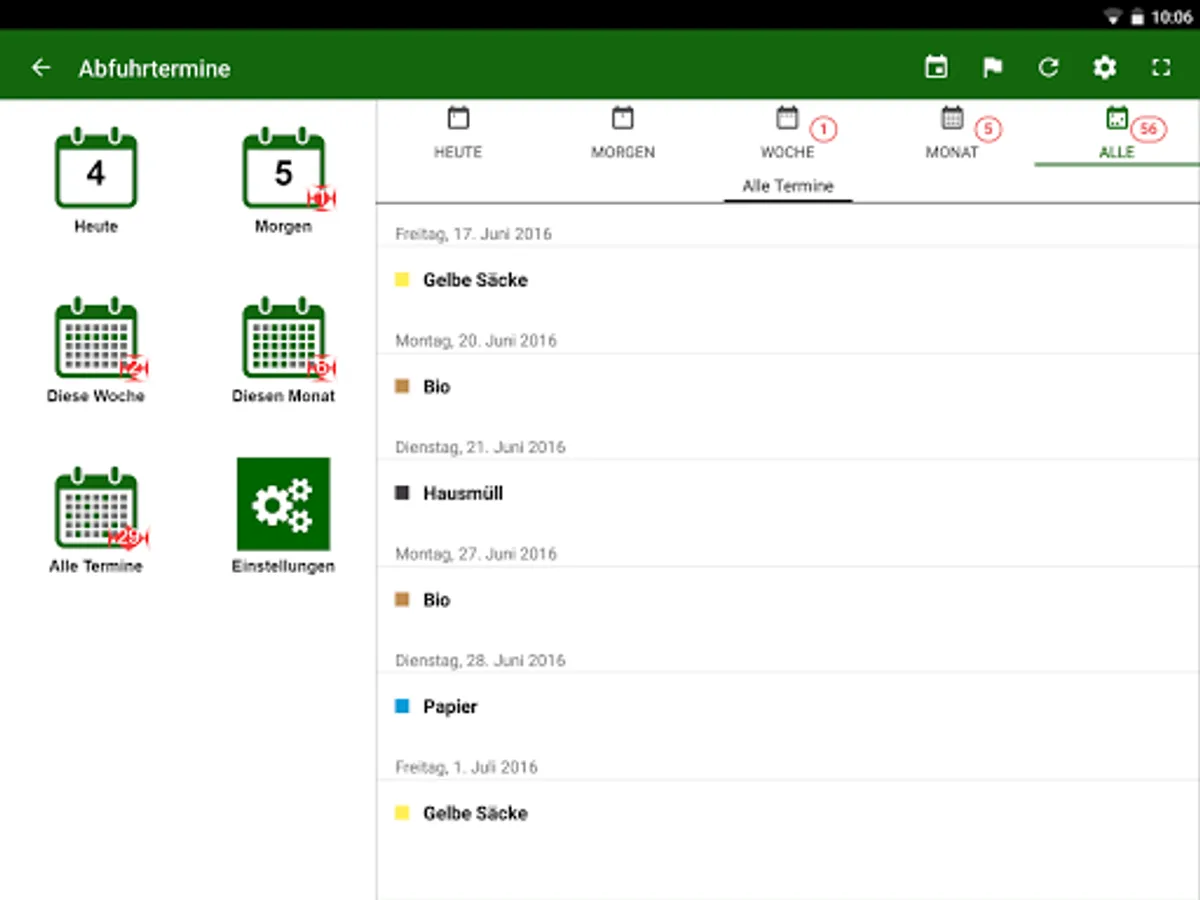Click date header Dienstag, 21. Juni 2016
Image resolution: width=1200 pixels, height=900 pixels.
point(480,447)
